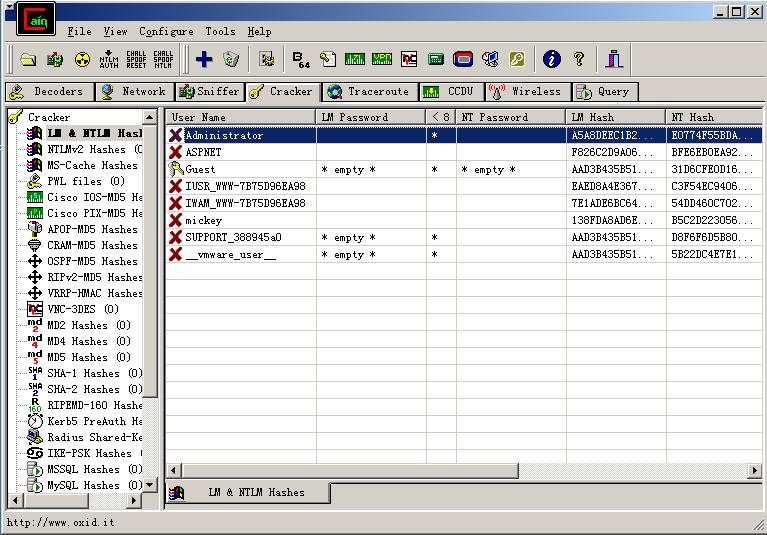Click the CHALL SPOOF RESET icon
The image size is (767, 535).
click(136, 60)
